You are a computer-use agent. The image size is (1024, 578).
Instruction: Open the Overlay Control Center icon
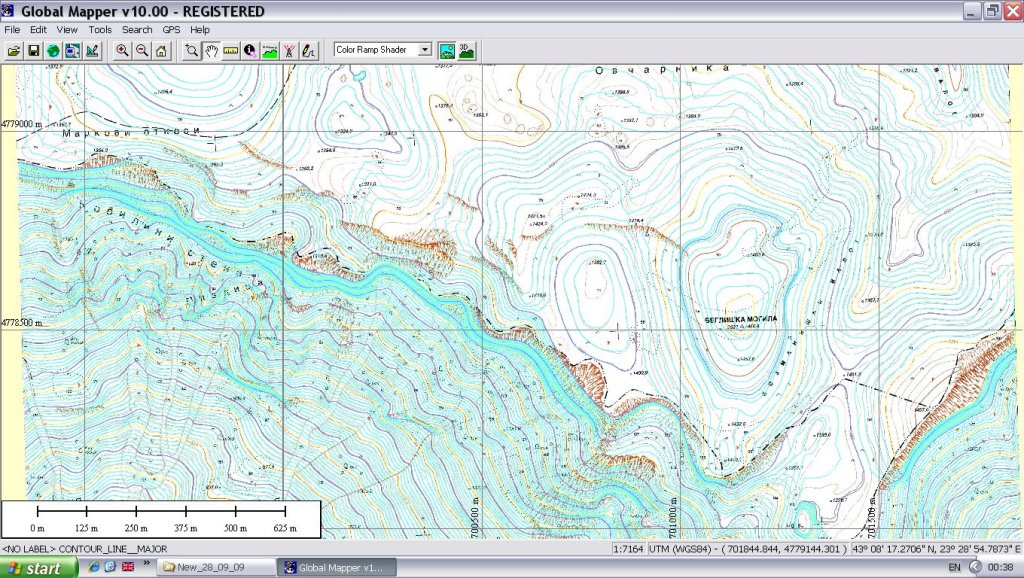[x=72, y=49]
